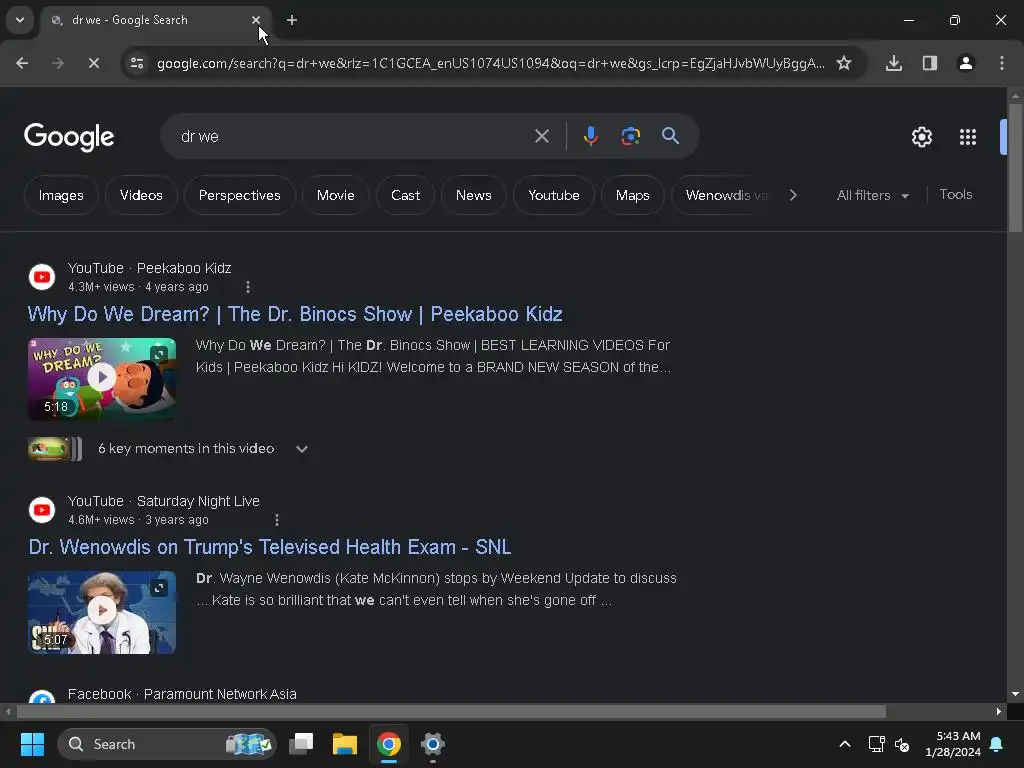Submit search using the magnifier icon
This screenshot has width=1024, height=768.
(x=670, y=136)
